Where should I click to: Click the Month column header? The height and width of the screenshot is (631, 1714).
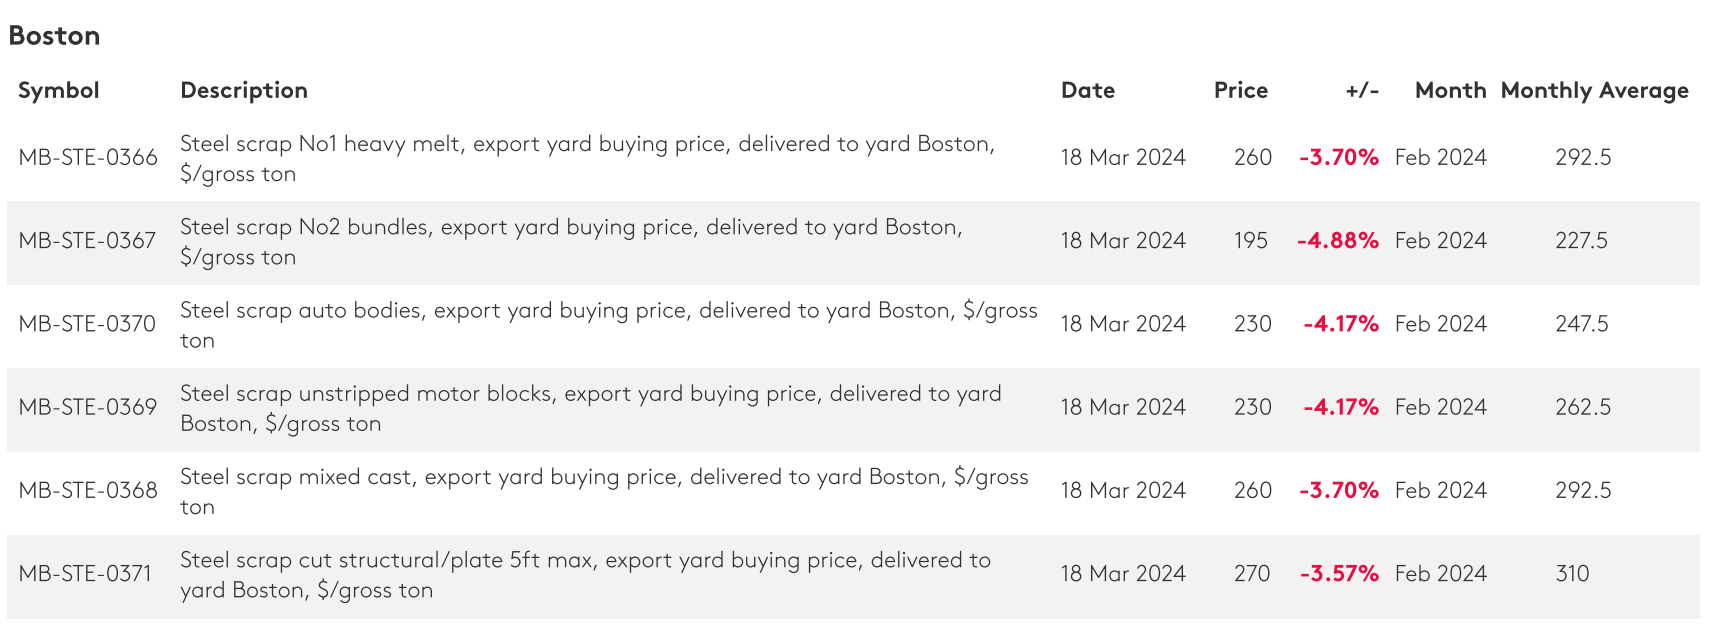pyautogui.click(x=1450, y=90)
